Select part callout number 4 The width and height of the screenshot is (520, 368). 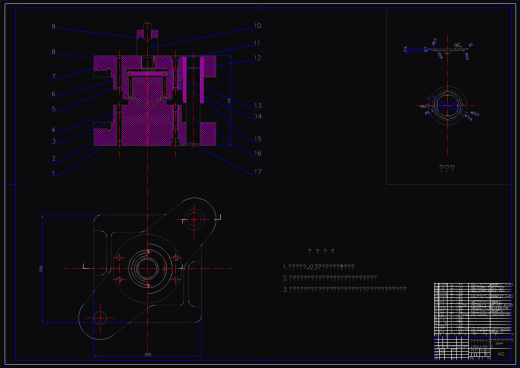(x=53, y=129)
